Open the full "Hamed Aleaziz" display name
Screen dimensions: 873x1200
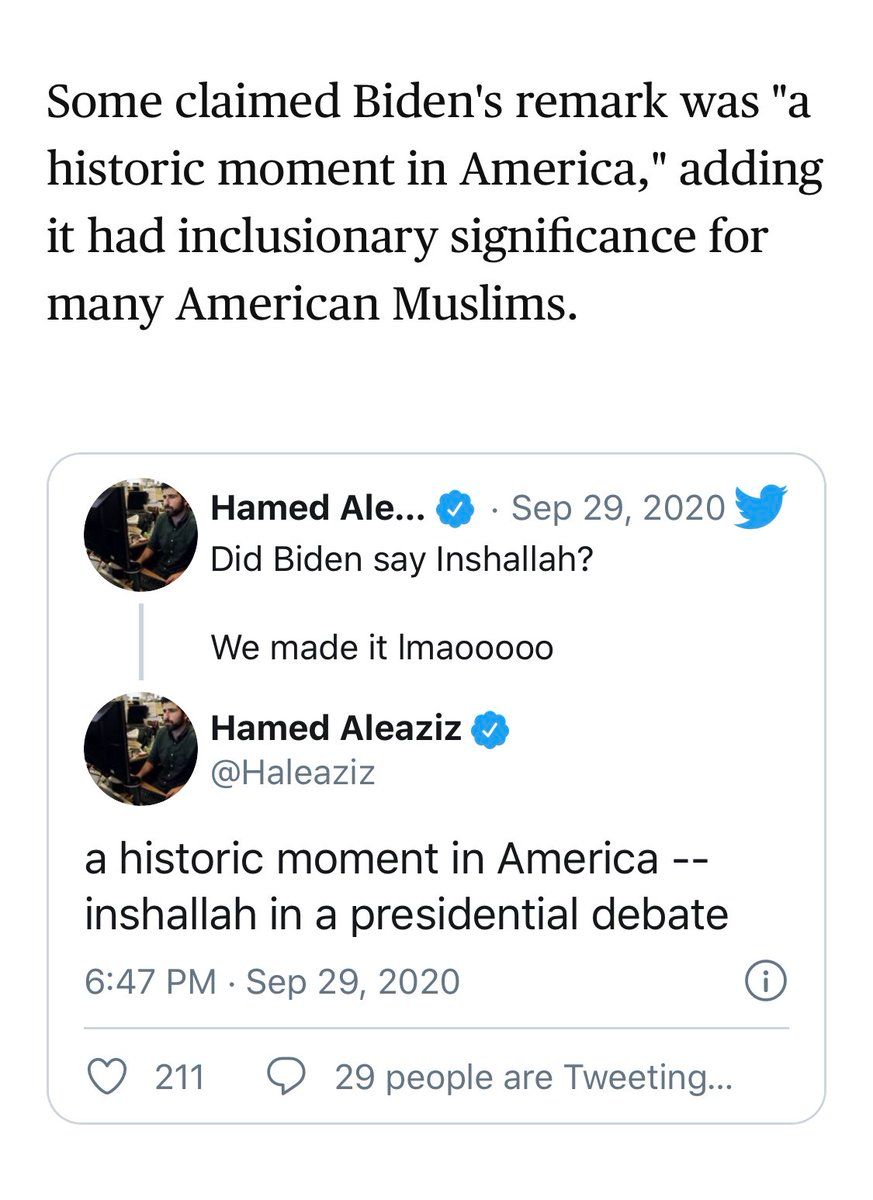[x=336, y=729]
